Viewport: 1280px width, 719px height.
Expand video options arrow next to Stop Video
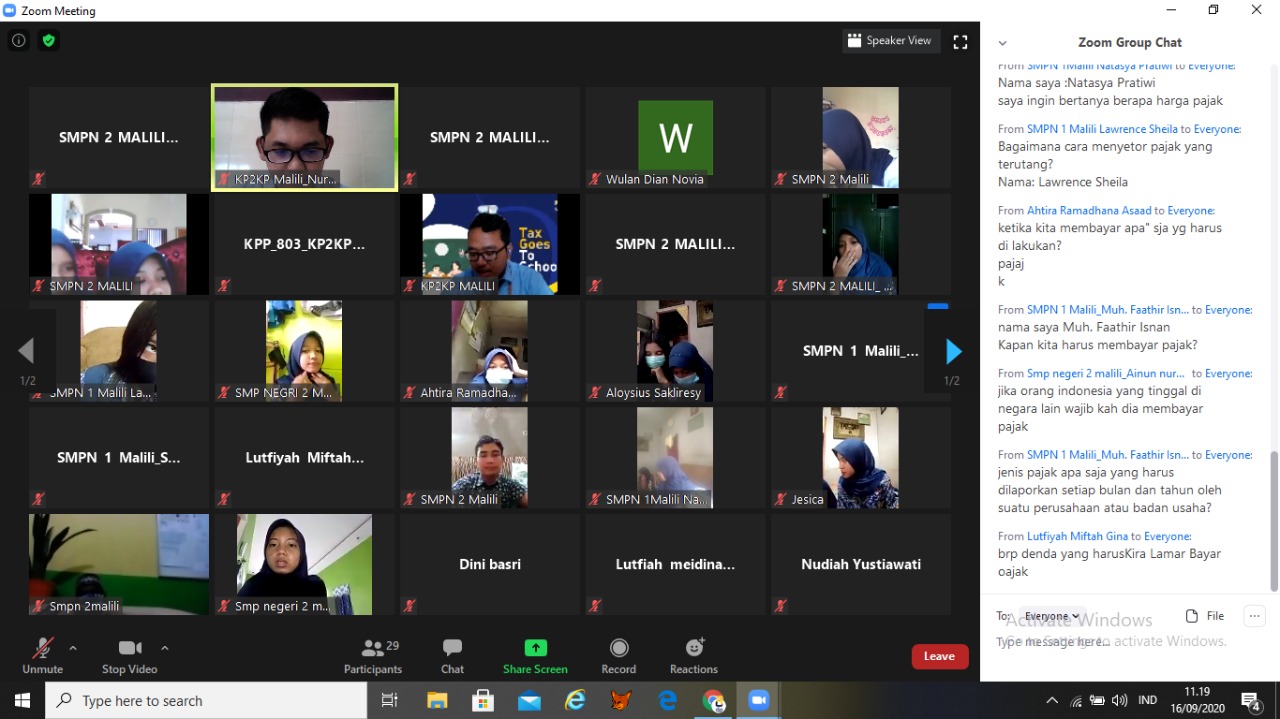click(x=165, y=648)
